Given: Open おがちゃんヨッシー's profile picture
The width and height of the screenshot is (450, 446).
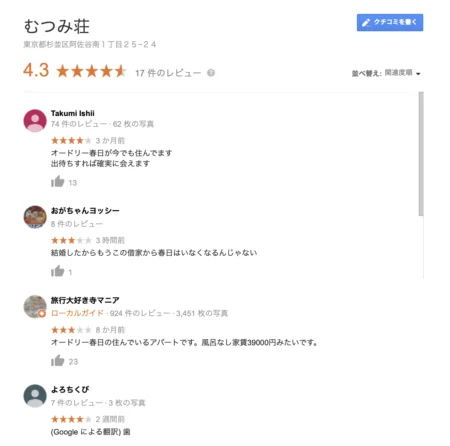Looking at the screenshot, I should 35,217.
